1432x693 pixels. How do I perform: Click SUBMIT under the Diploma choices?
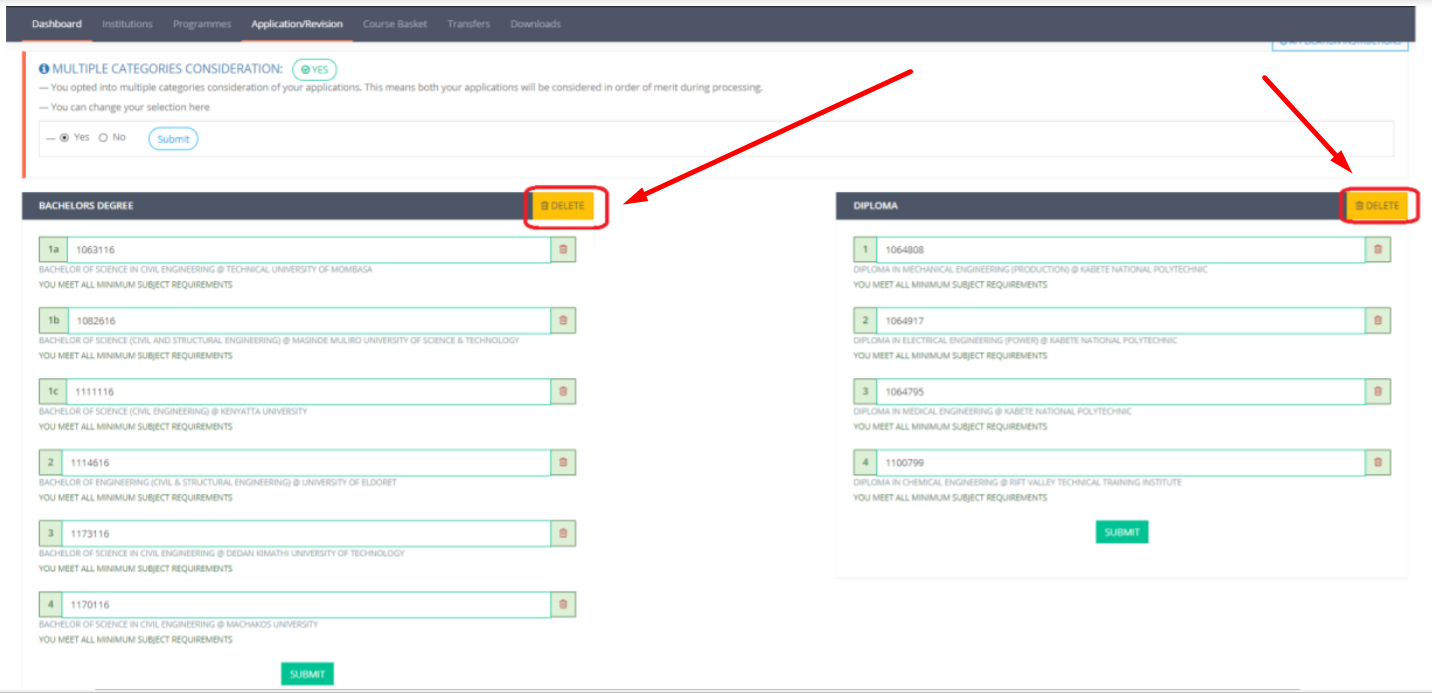tap(1121, 532)
